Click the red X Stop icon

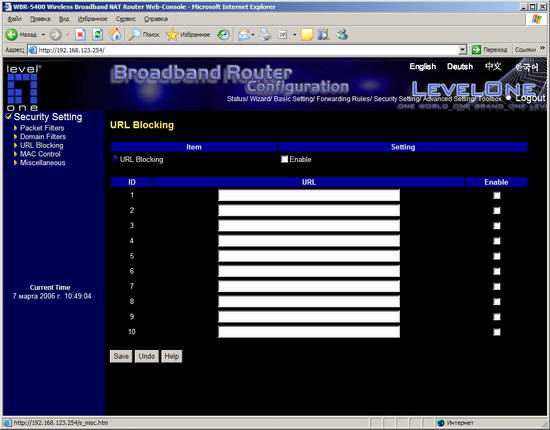tap(80, 34)
